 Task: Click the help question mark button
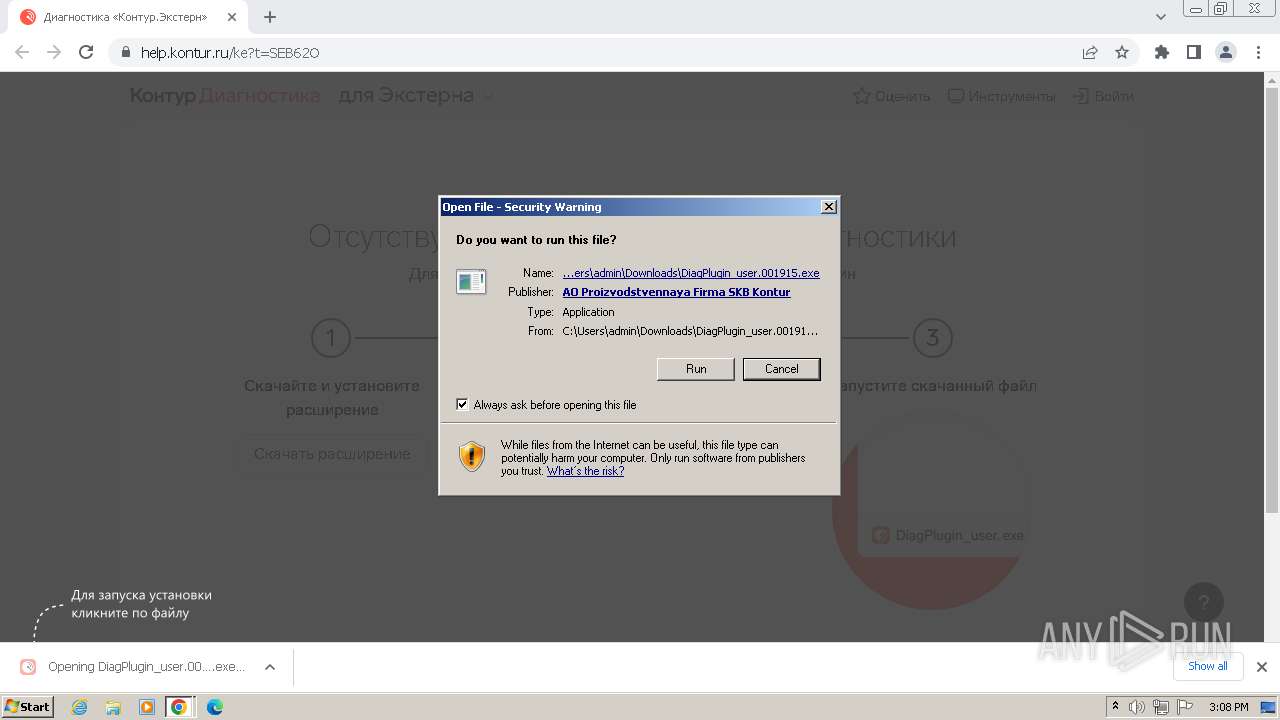(x=1204, y=602)
